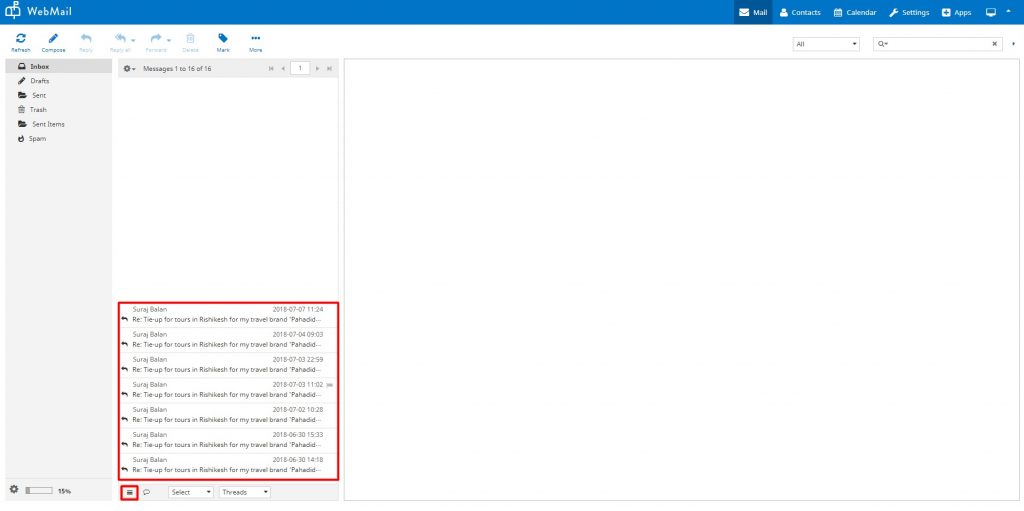
Task: Open the Mark tag menu
Action: point(223,41)
